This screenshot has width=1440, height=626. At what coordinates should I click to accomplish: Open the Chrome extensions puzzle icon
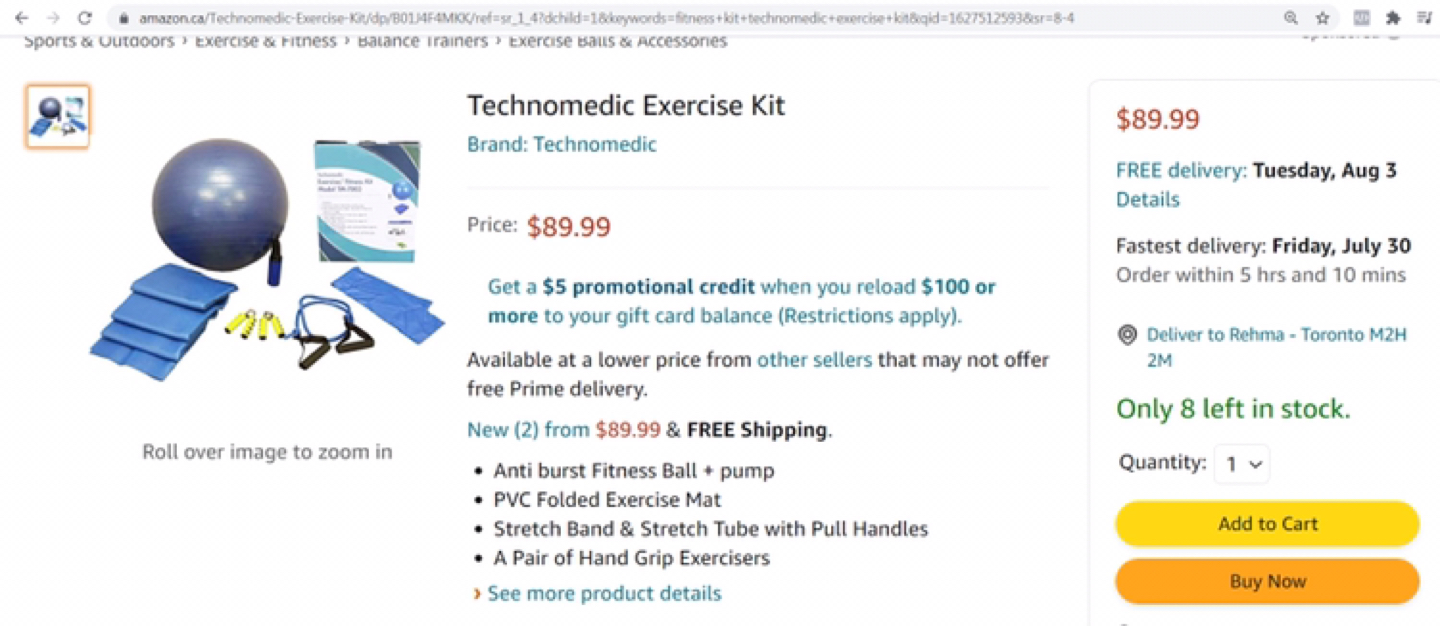[1391, 17]
